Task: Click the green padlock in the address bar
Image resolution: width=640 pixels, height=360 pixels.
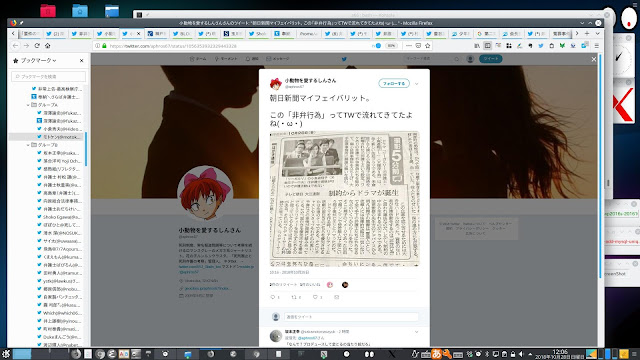Action: coord(104,46)
